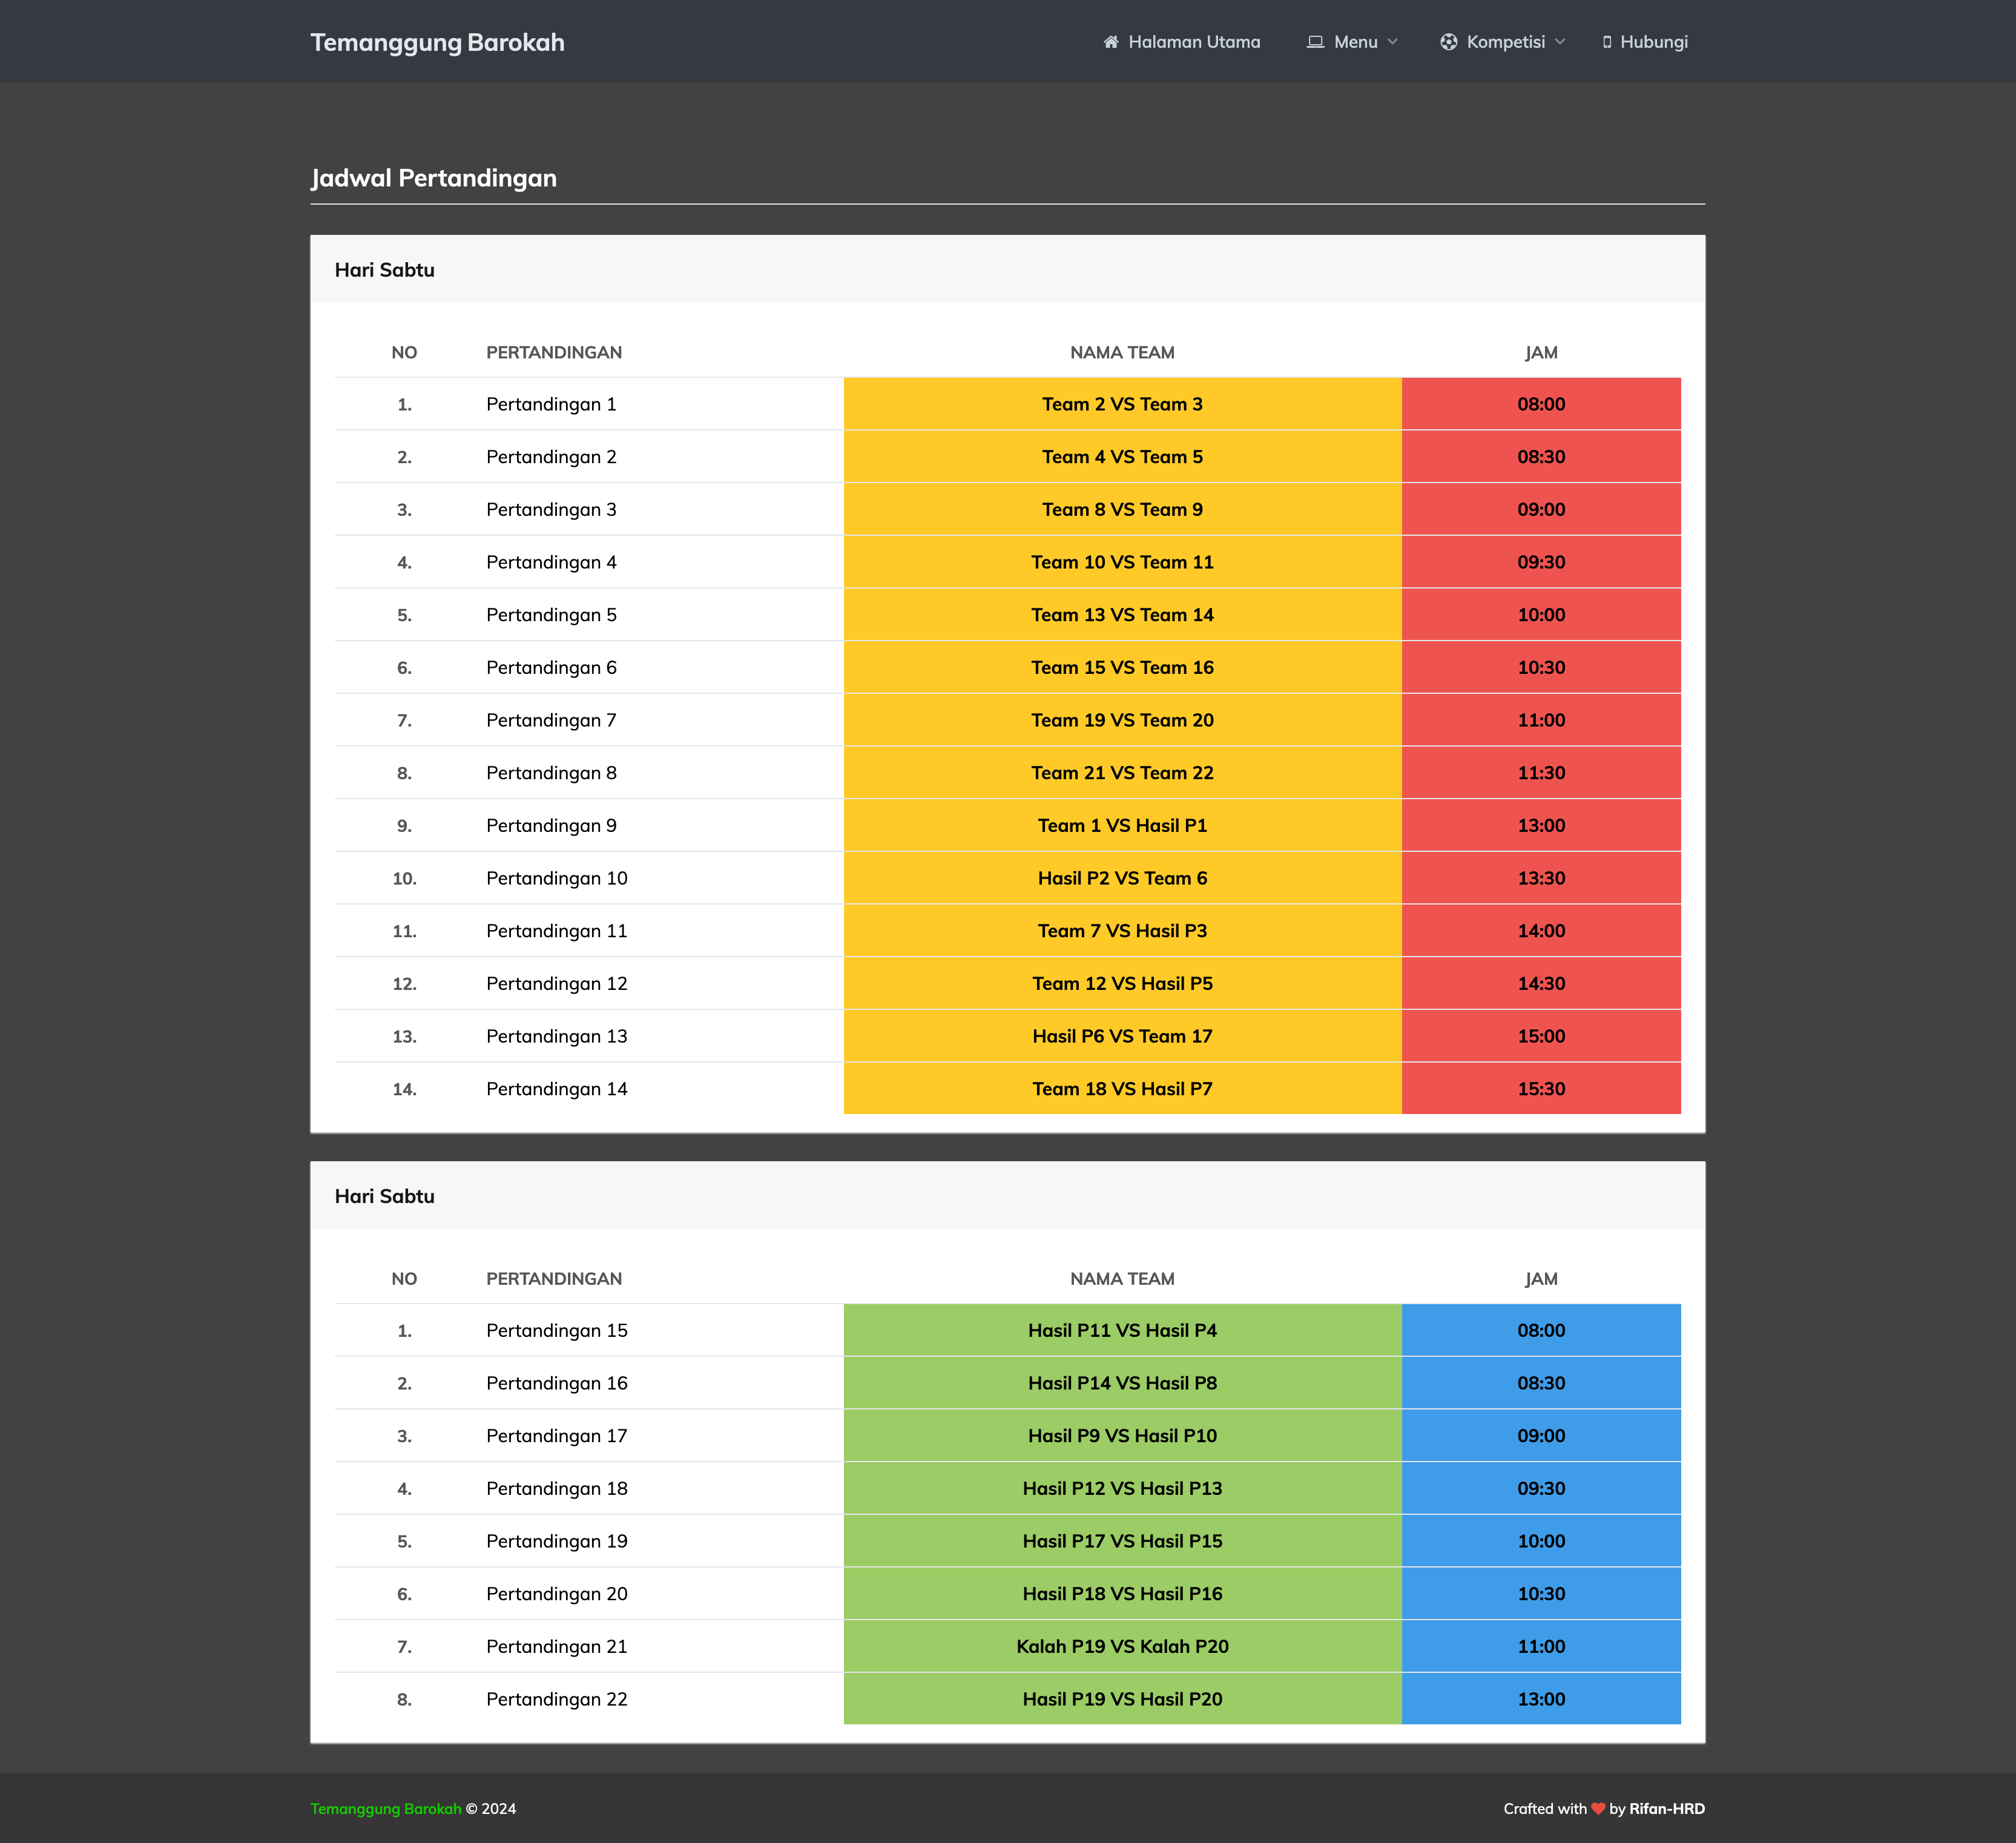Viewport: 2016px width, 1843px height.
Task: Select the Pertandingan 14 row
Action: [x=557, y=1089]
